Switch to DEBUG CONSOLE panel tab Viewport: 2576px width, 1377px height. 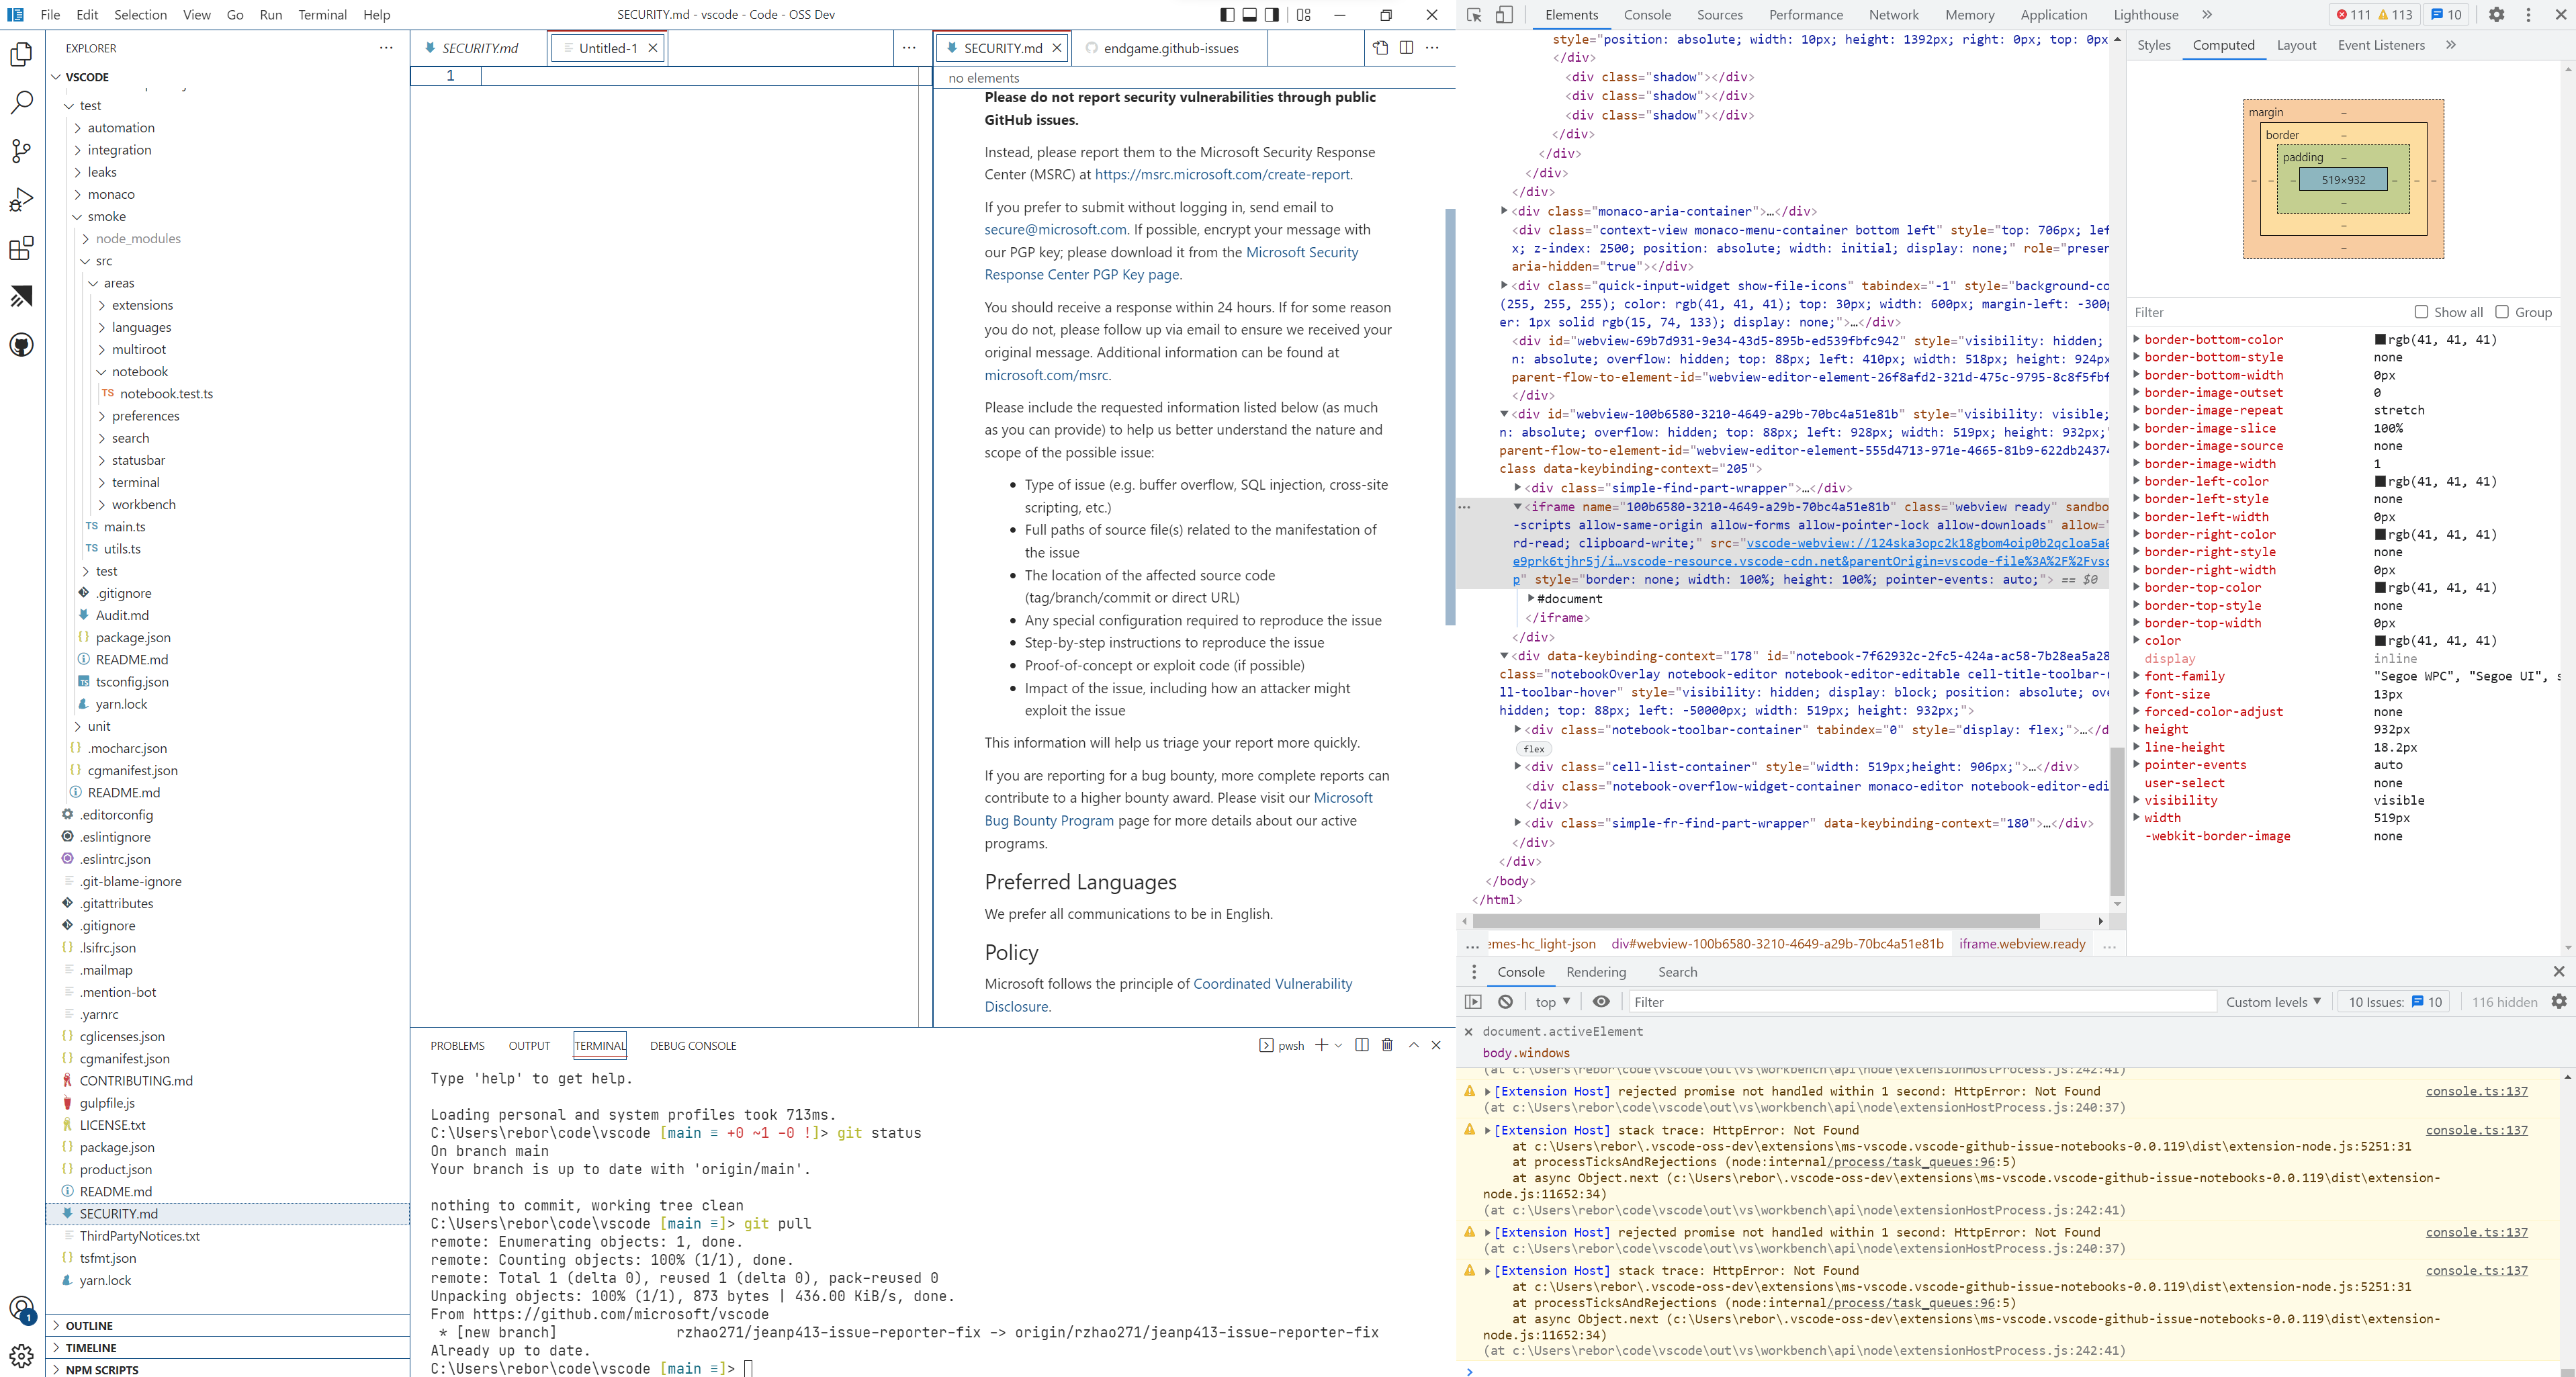[692, 1045]
